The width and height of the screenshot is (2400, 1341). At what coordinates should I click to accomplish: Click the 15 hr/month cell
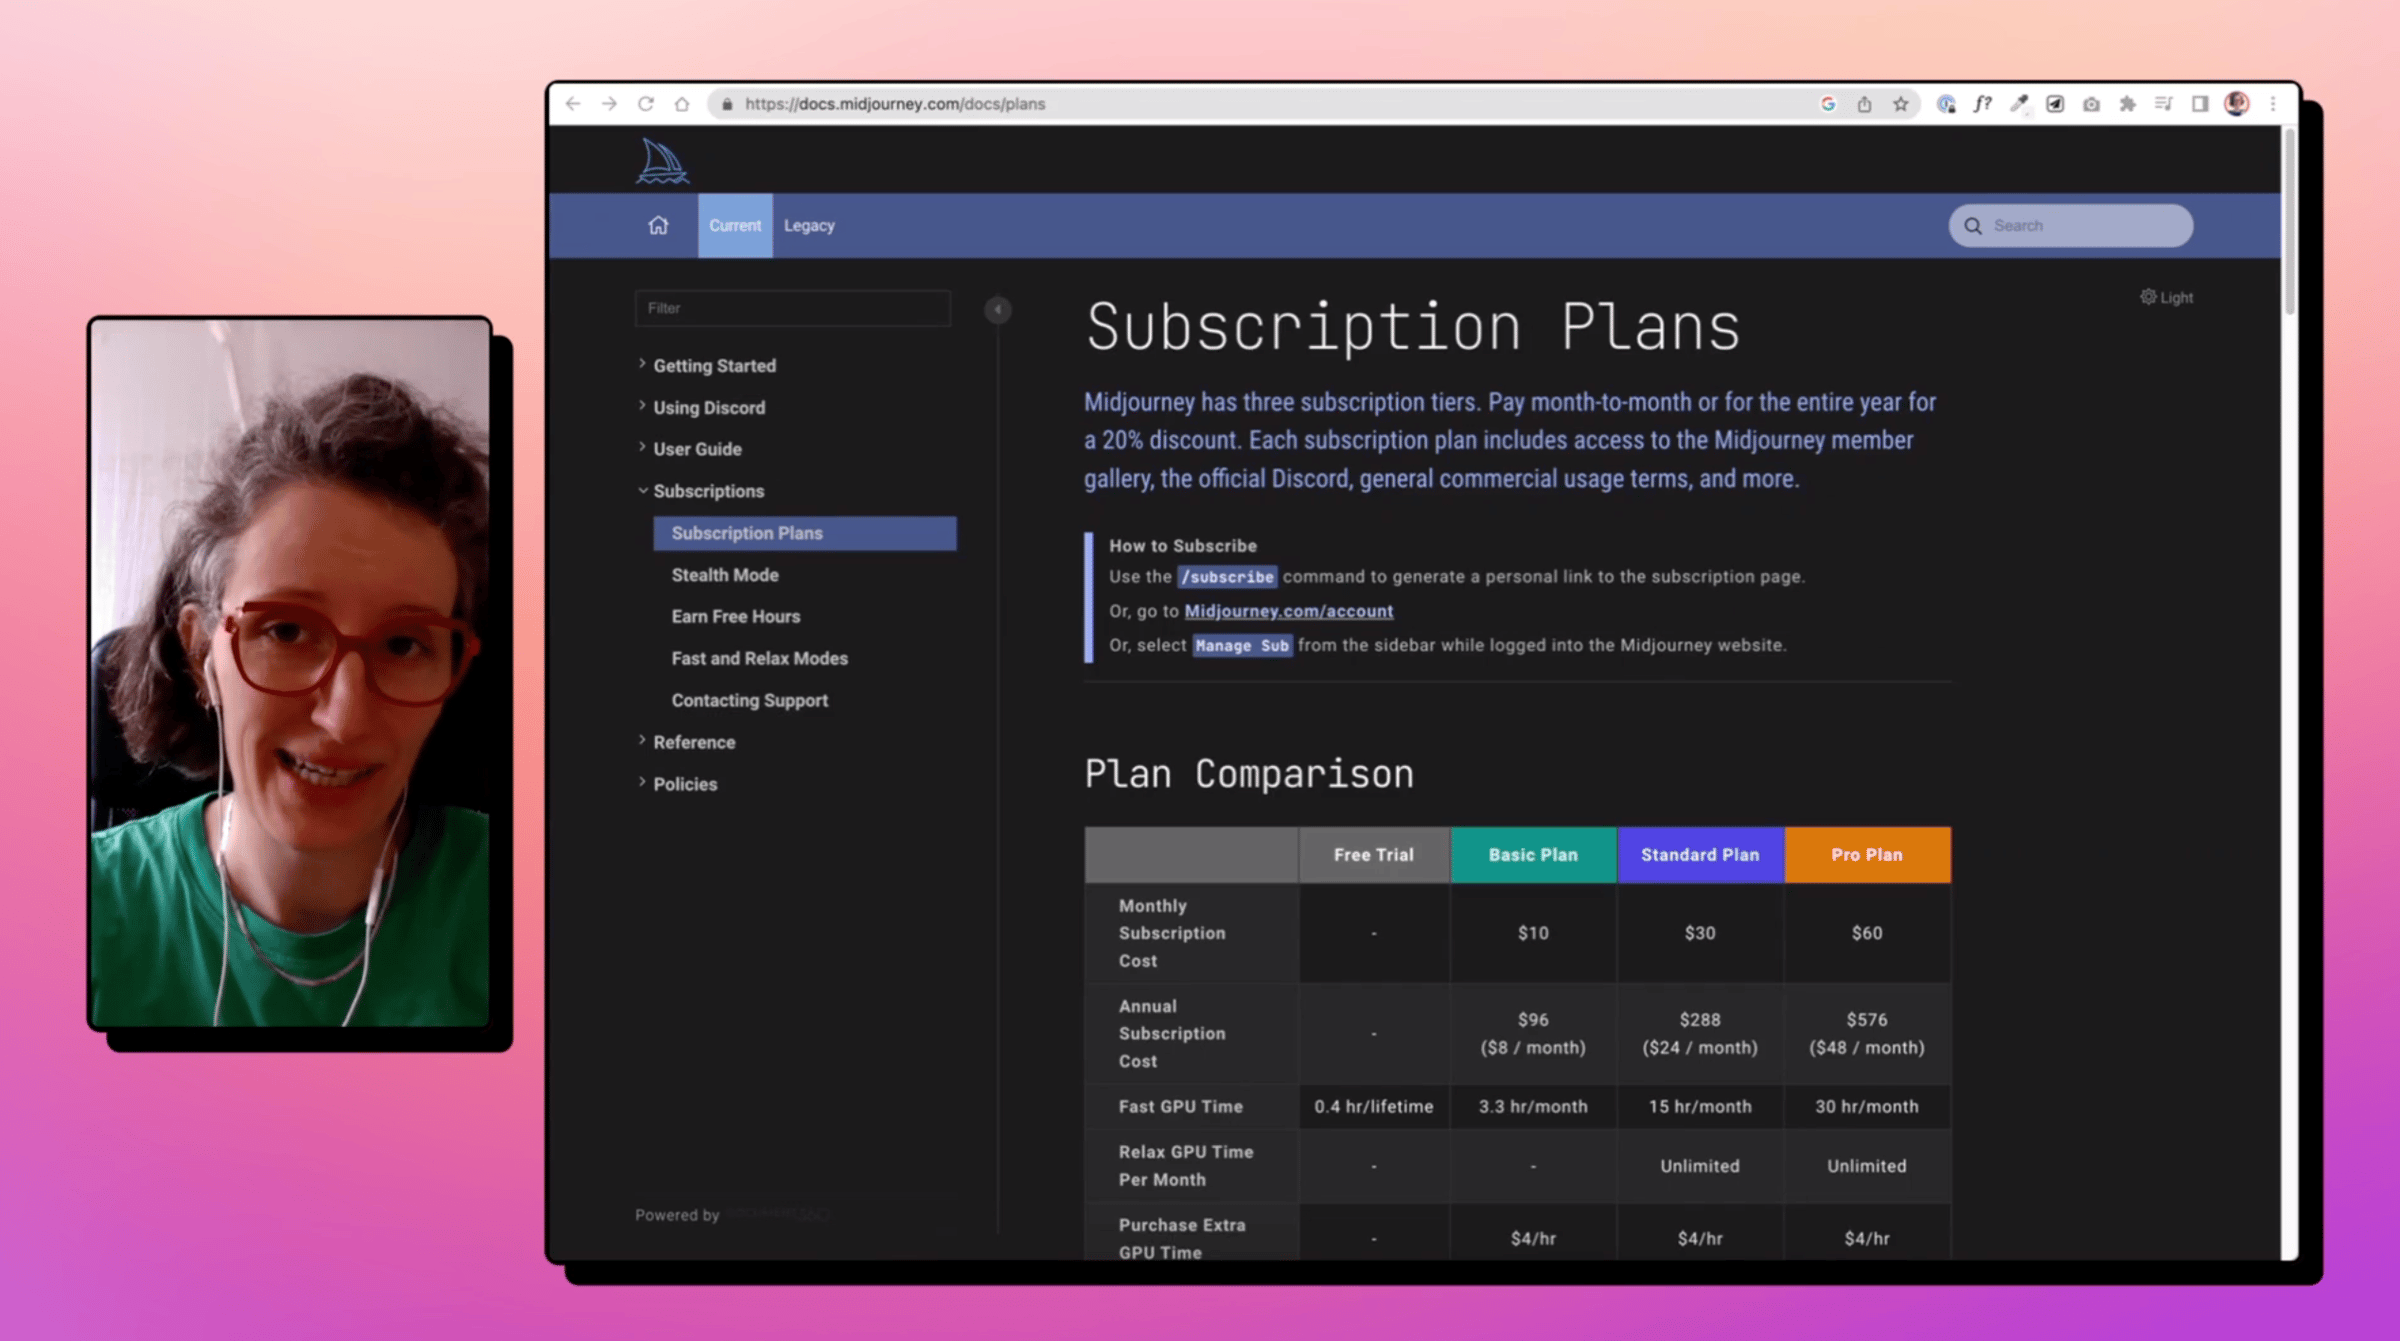[1700, 1107]
